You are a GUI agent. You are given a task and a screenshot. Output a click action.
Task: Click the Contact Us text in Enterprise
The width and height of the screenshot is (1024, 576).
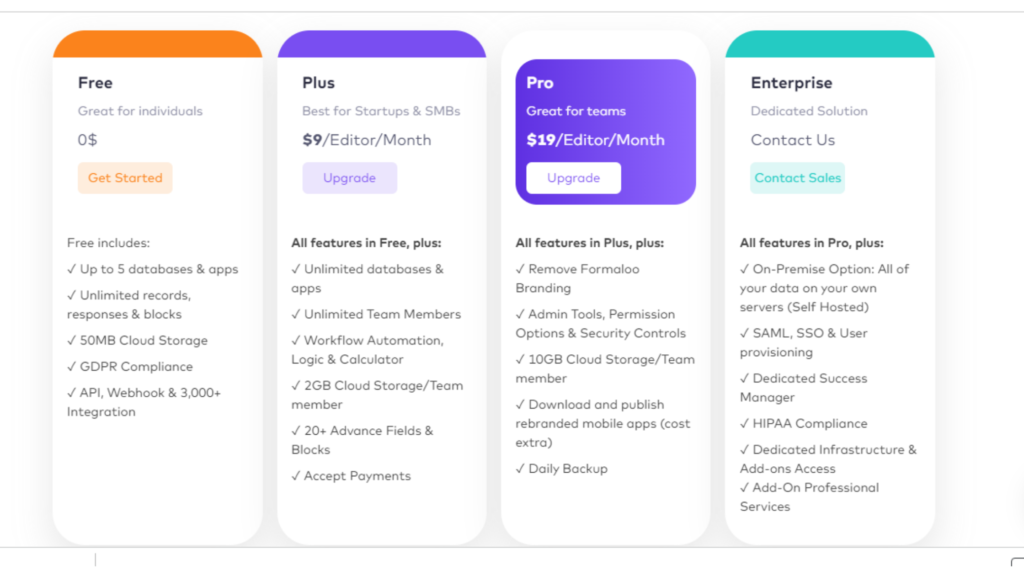coord(792,140)
